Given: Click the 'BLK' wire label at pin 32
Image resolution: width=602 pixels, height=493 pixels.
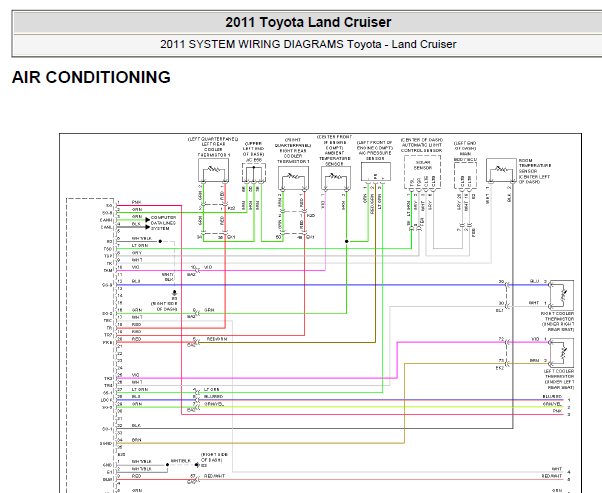Looking at the screenshot, I should [x=136, y=425].
